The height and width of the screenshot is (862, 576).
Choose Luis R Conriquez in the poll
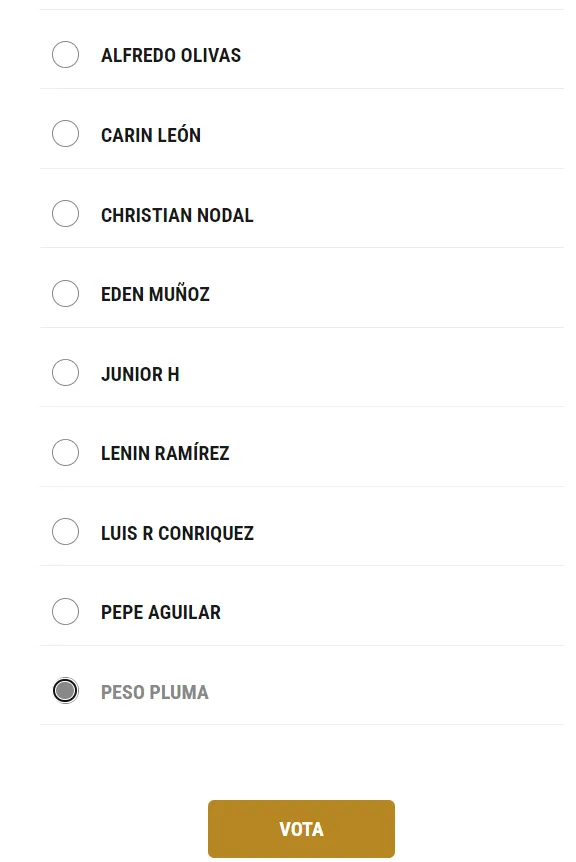coord(66,531)
